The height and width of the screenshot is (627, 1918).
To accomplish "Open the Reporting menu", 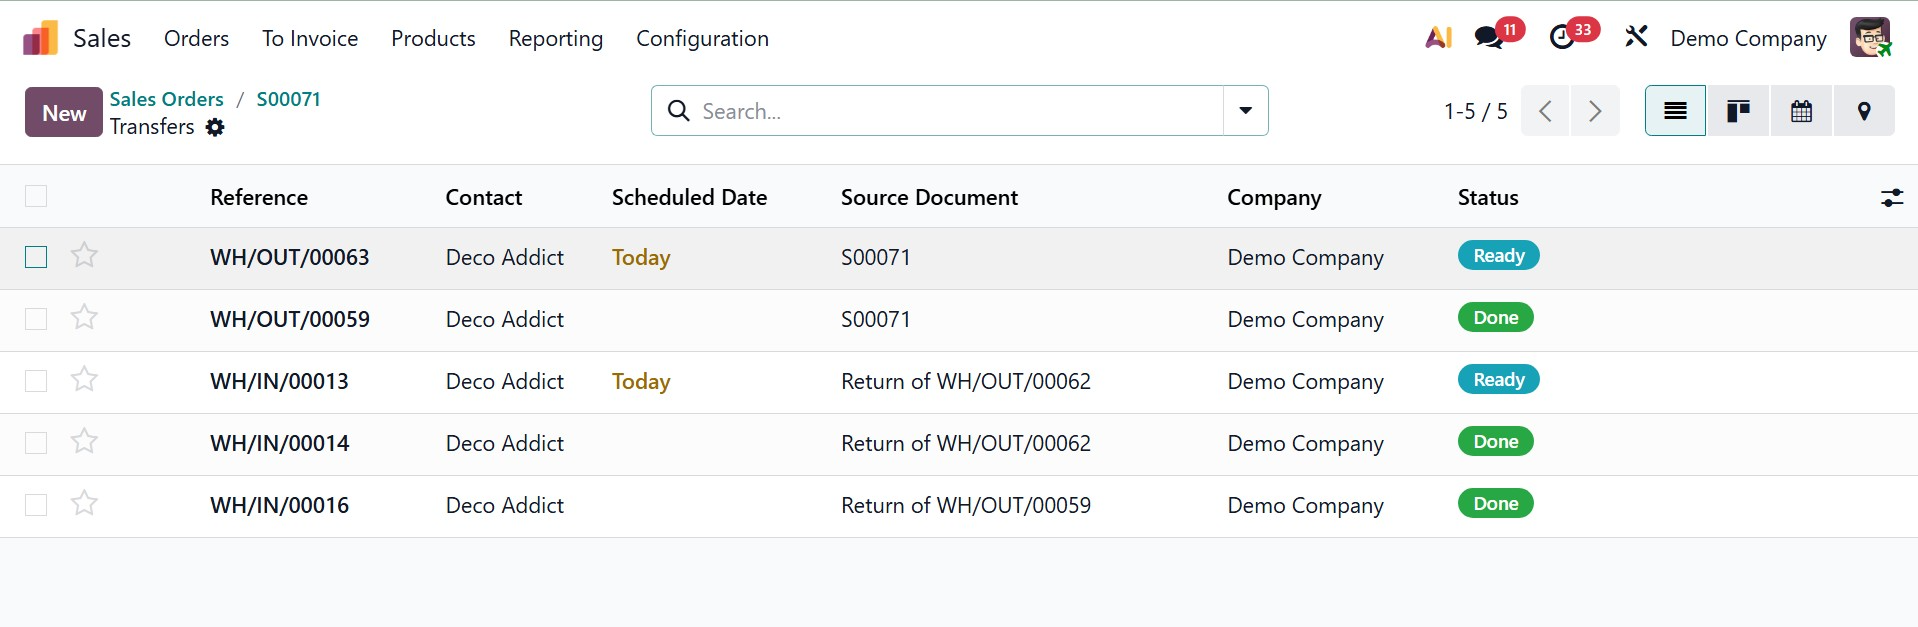I will (555, 38).
